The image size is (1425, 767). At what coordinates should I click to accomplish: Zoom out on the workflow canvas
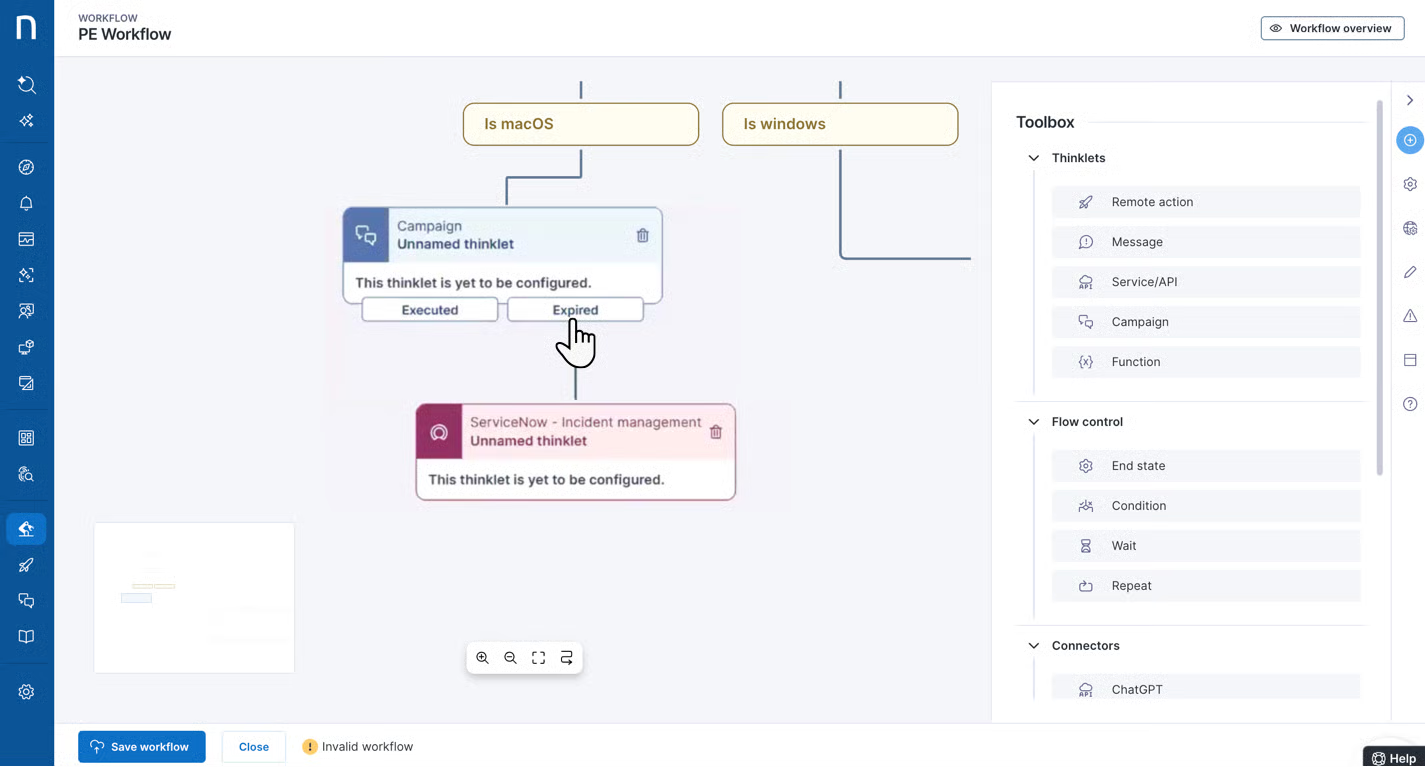pos(510,658)
